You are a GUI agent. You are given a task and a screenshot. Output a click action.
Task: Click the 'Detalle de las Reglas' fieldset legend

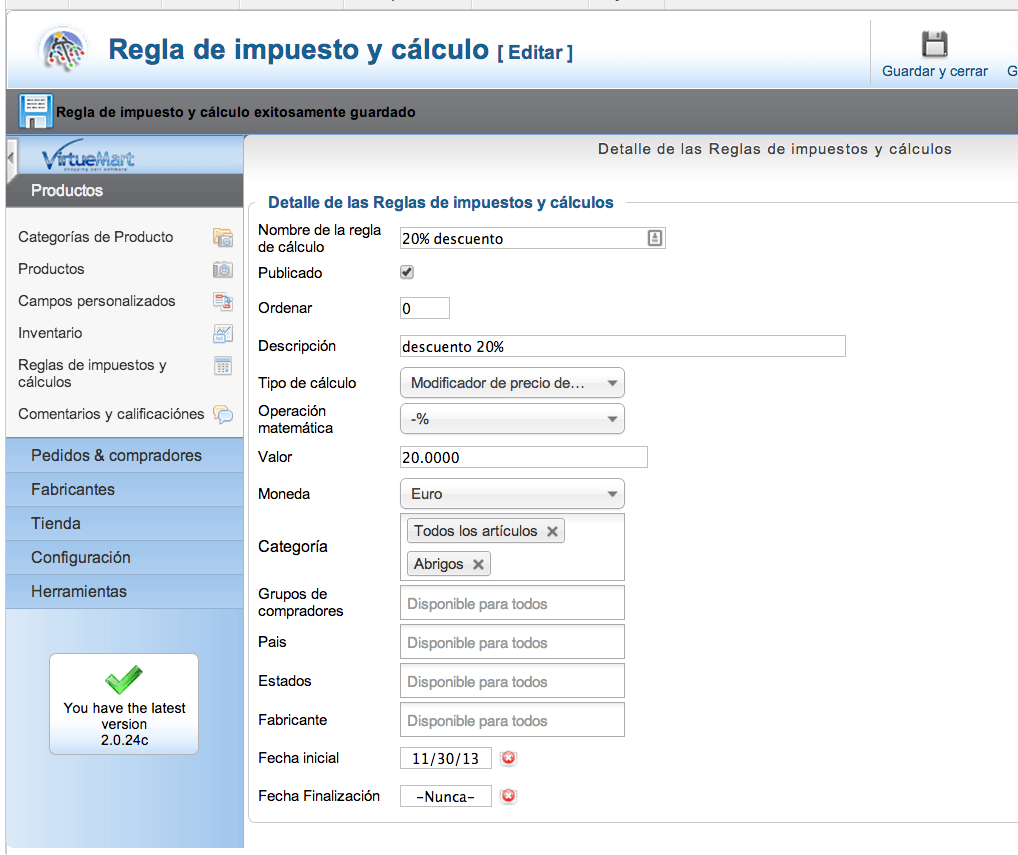[x=440, y=203]
